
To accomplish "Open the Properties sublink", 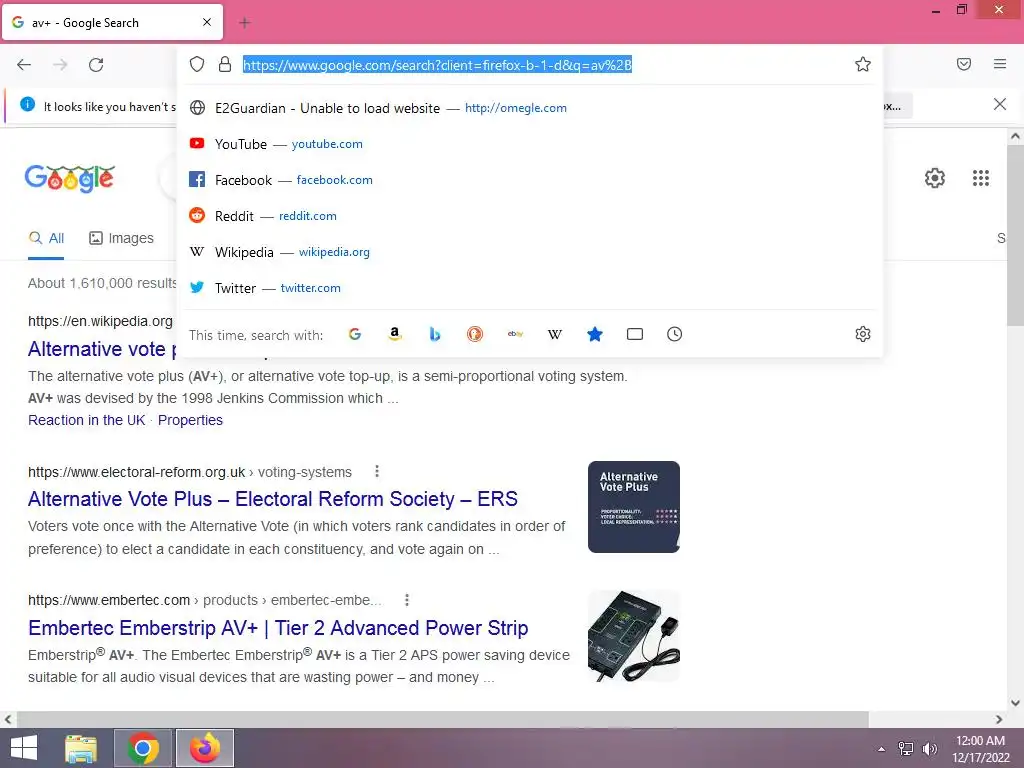I will (x=190, y=420).
